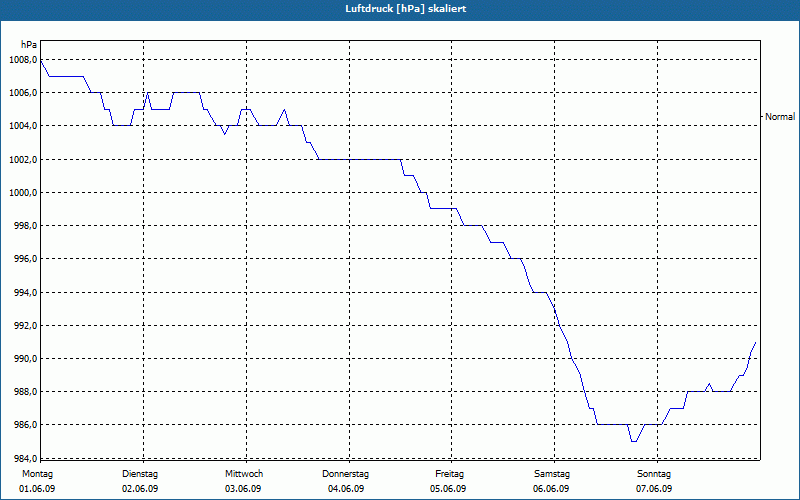Click the date '07.06.09'

654,489
